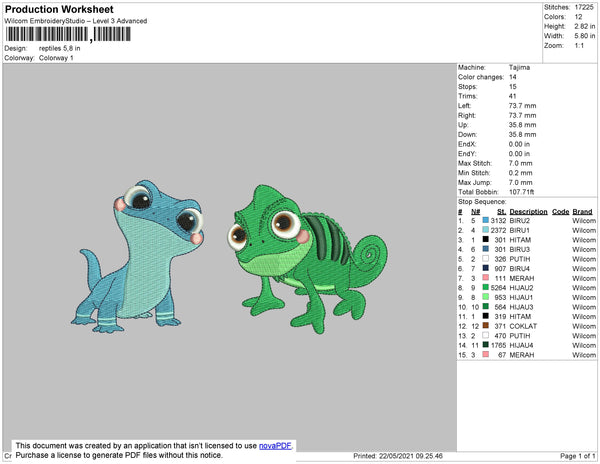
Task: Click the 'St.' column header
Action: point(502,212)
